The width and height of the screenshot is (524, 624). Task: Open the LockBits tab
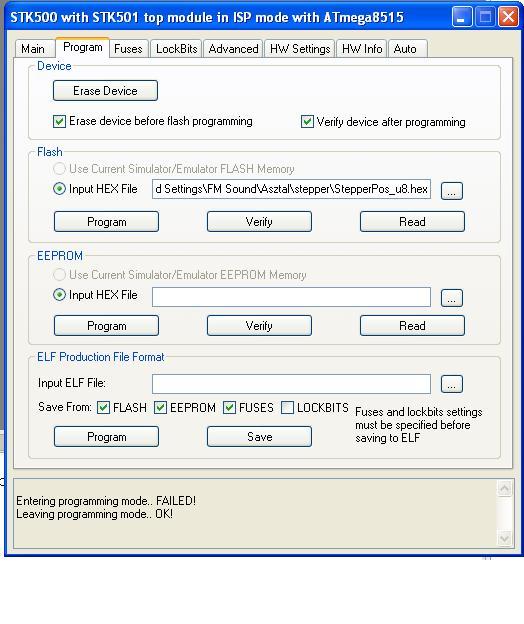pyautogui.click(x=176, y=49)
